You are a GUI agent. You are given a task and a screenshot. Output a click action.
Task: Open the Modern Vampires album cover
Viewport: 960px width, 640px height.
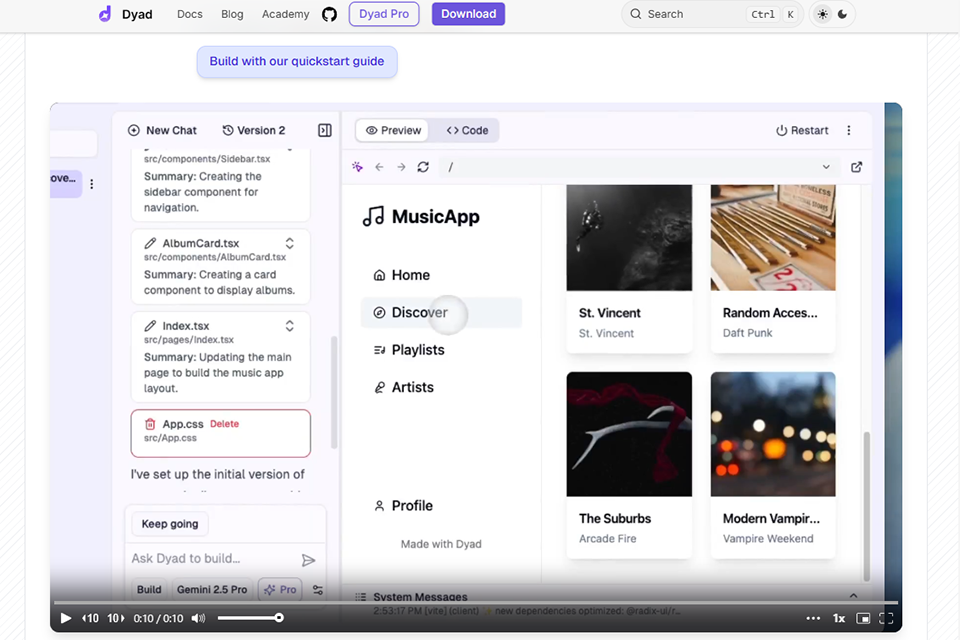(773, 434)
